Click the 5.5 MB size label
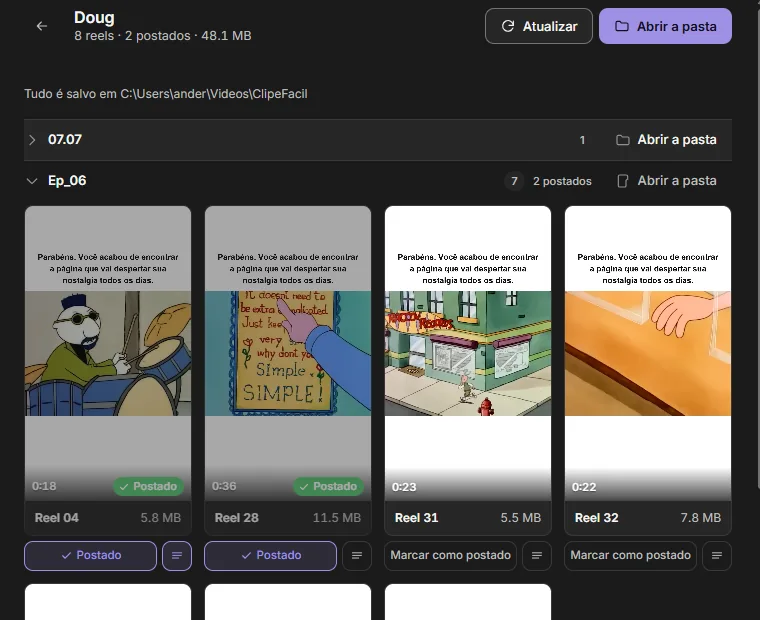760x620 pixels. 521,518
